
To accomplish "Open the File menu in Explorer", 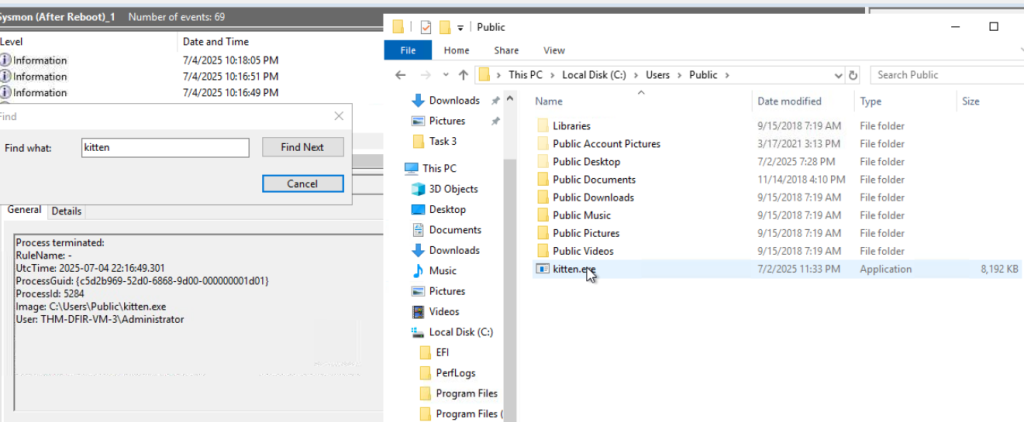I will point(407,50).
